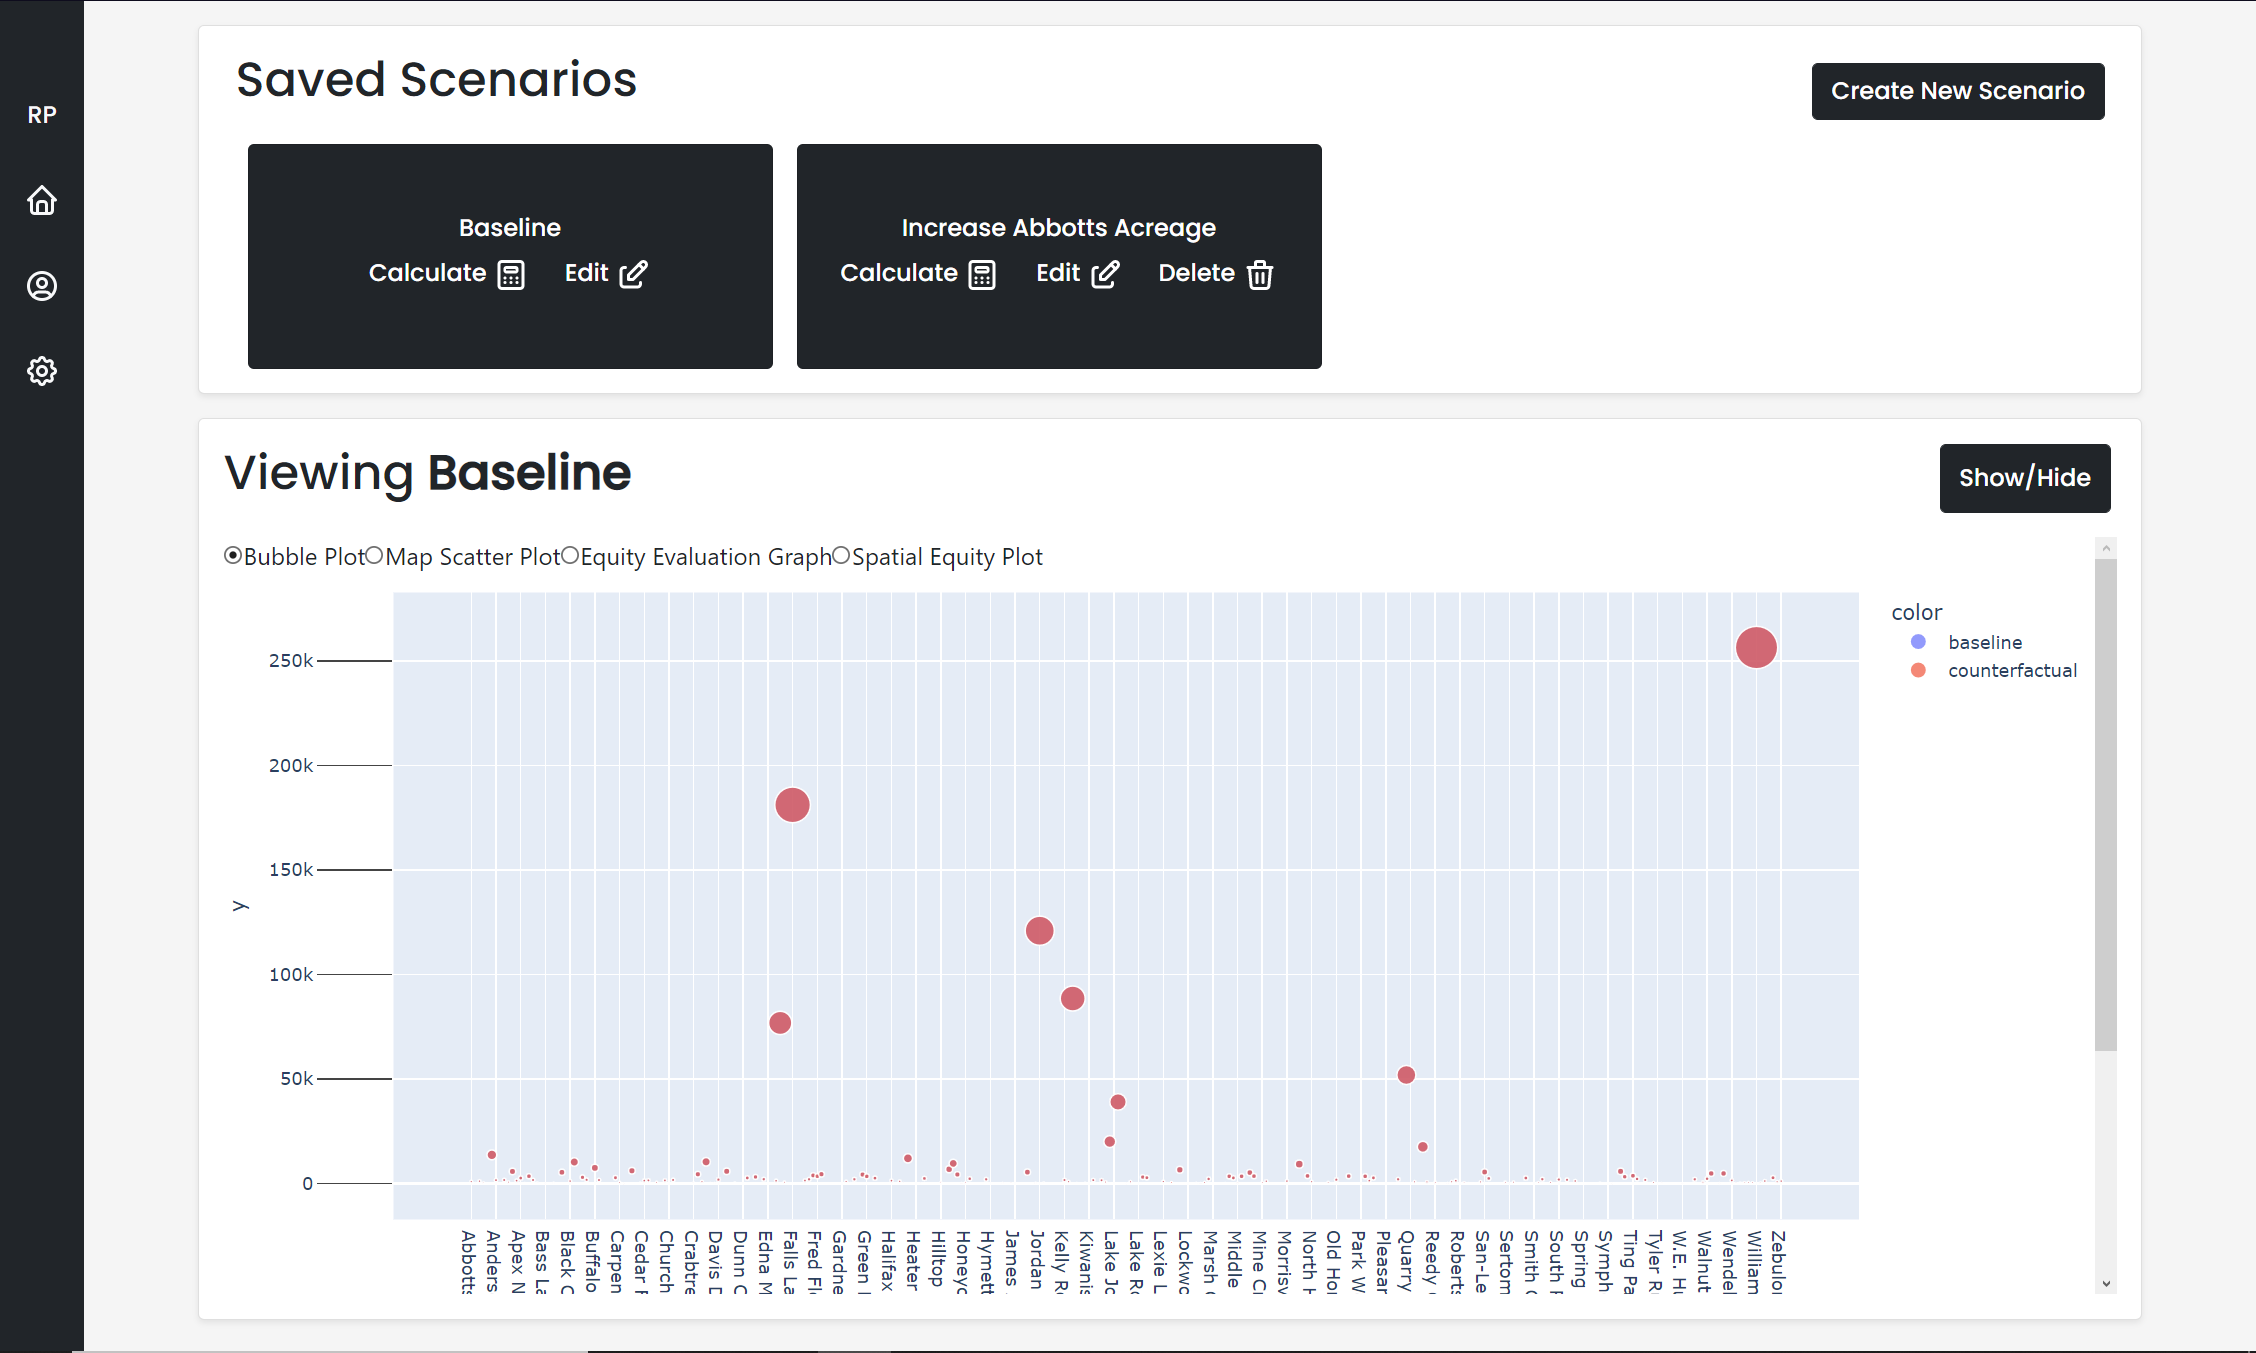Screen dimensions: 2256x1353
Task: Select the Map Scatter Plot option
Action: (374, 556)
